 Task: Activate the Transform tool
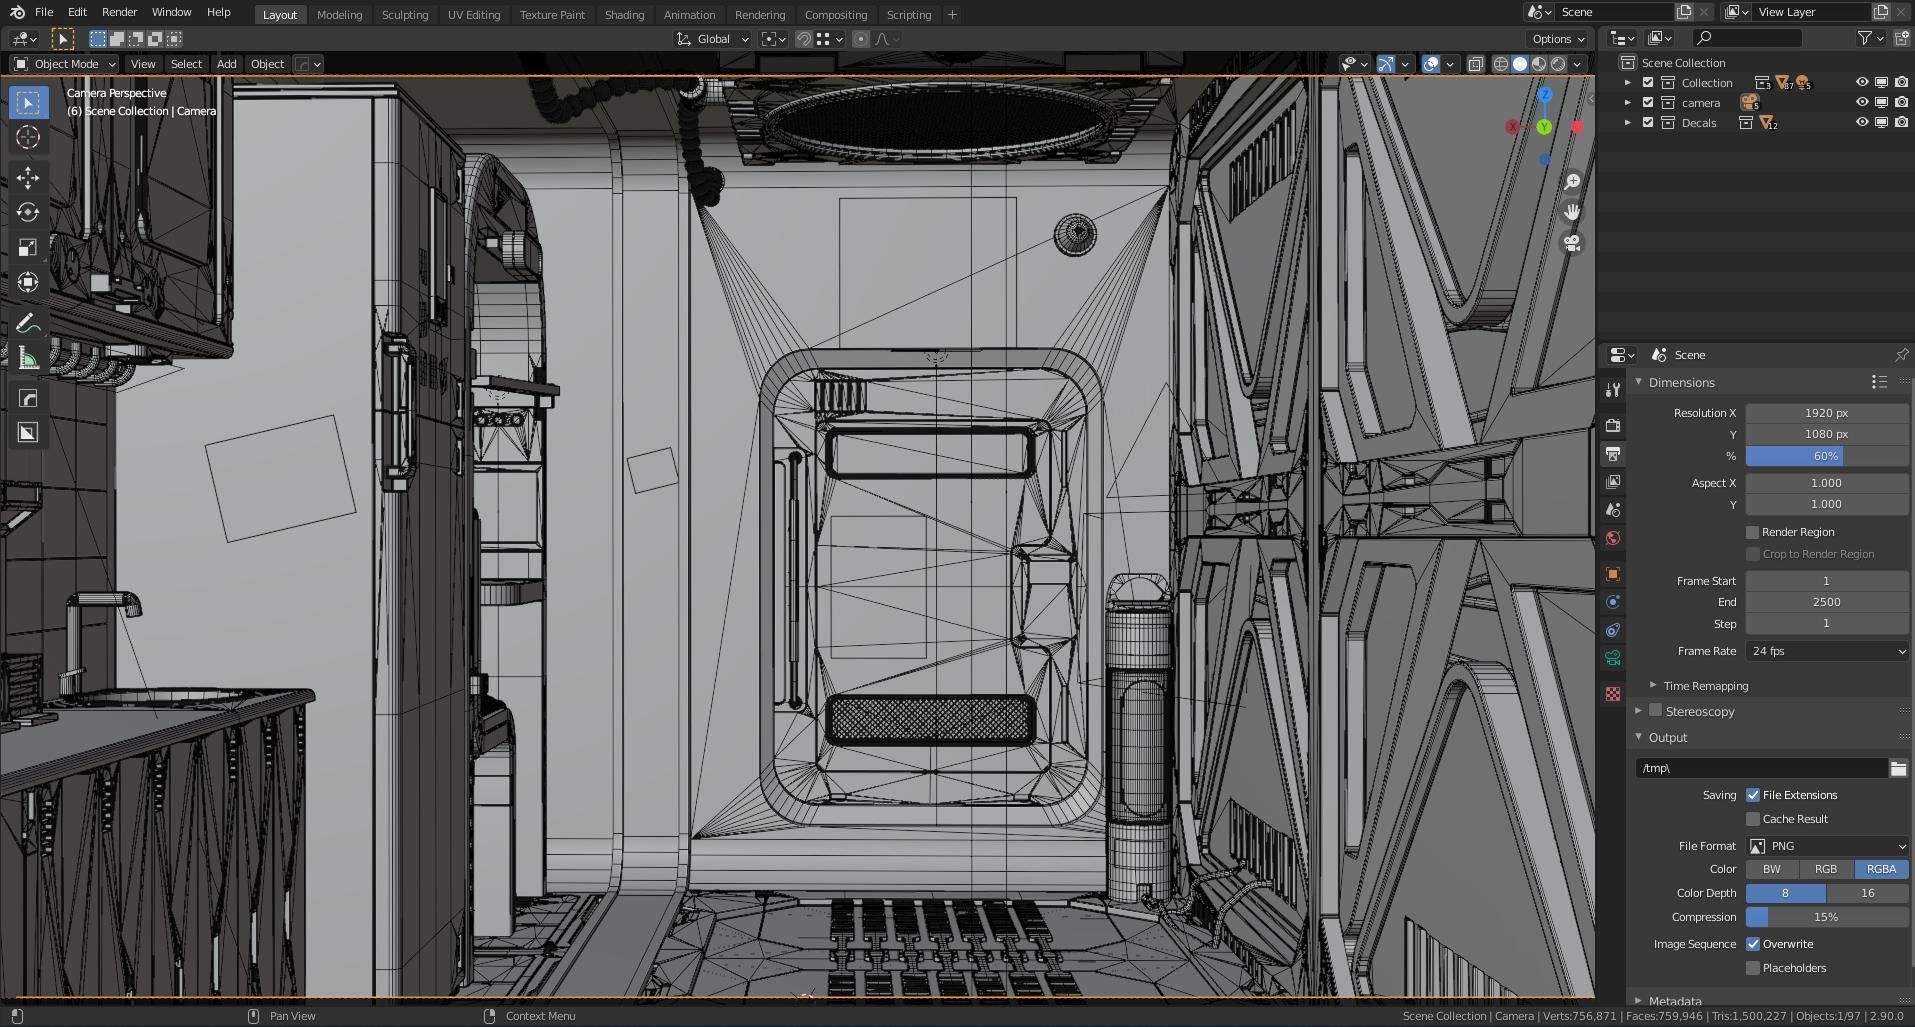[x=28, y=282]
